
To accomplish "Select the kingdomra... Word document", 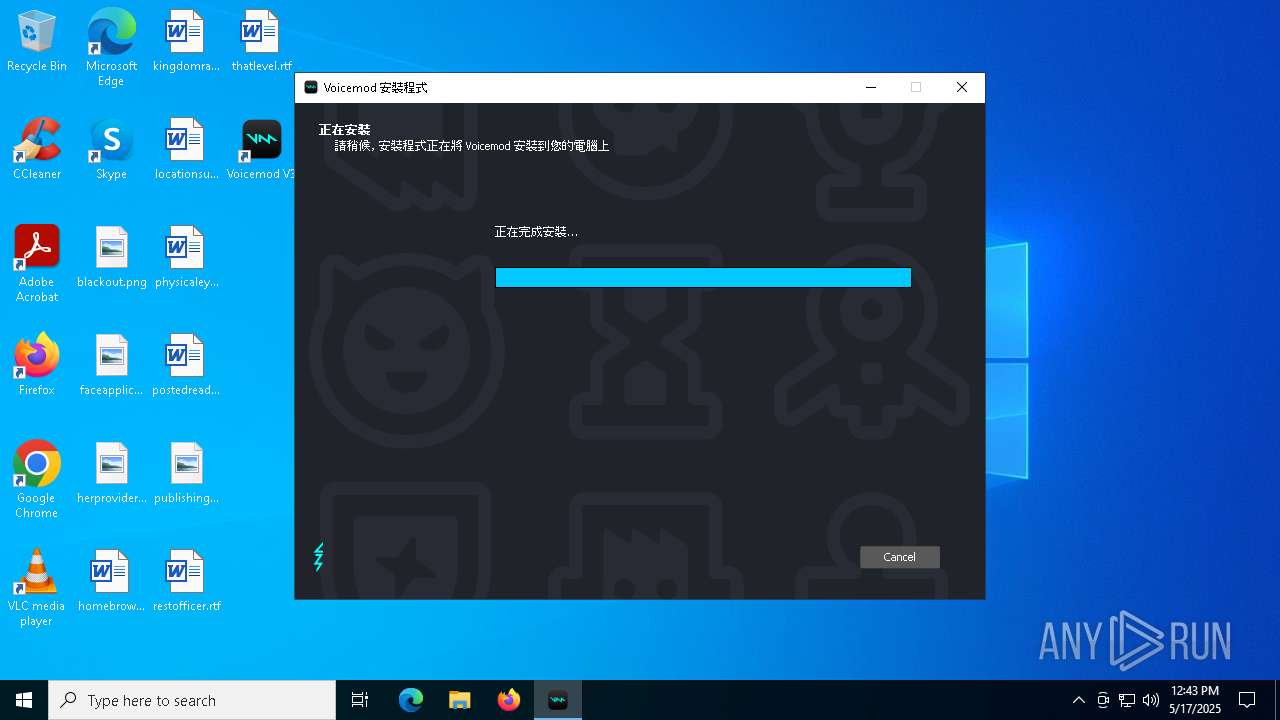I will (186, 42).
